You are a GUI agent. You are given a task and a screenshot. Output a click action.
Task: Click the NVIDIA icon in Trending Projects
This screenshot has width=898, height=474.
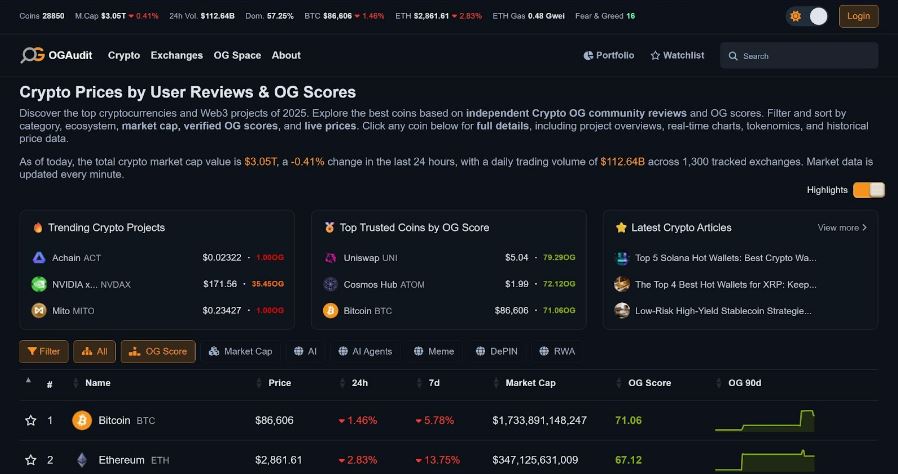click(x=39, y=284)
